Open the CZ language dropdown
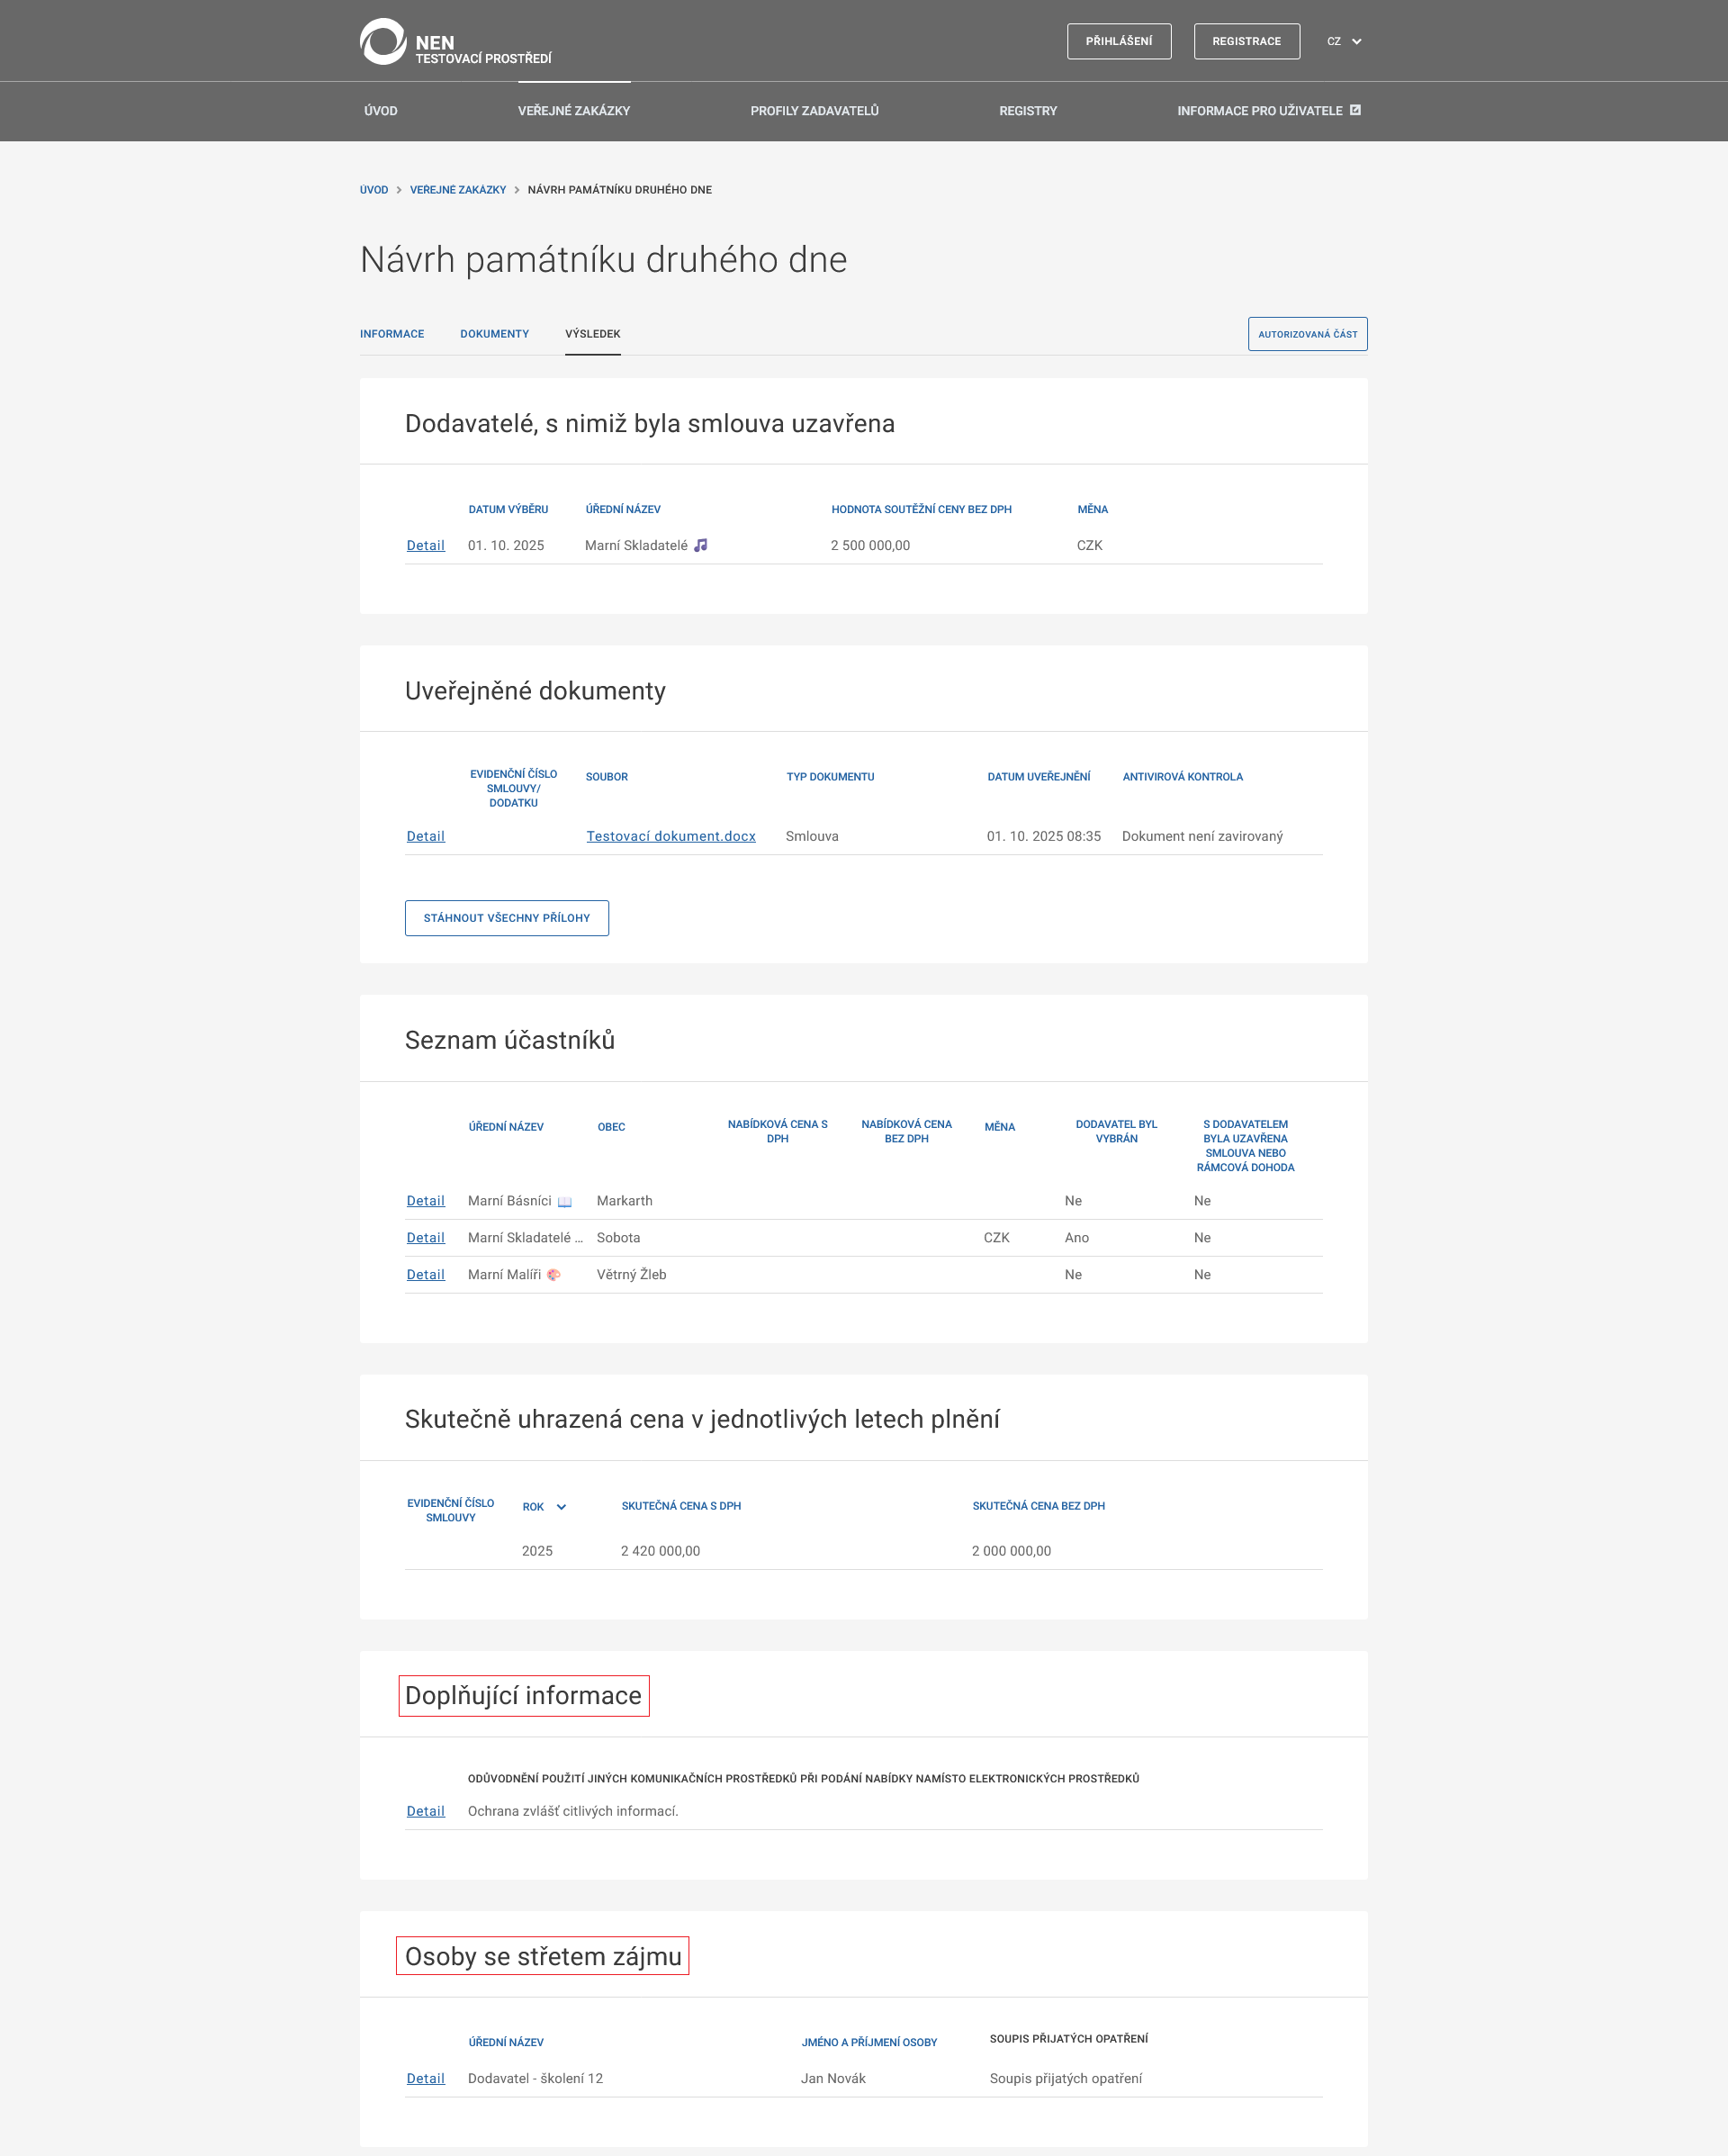Viewport: 1728px width, 2156px height. (1344, 42)
